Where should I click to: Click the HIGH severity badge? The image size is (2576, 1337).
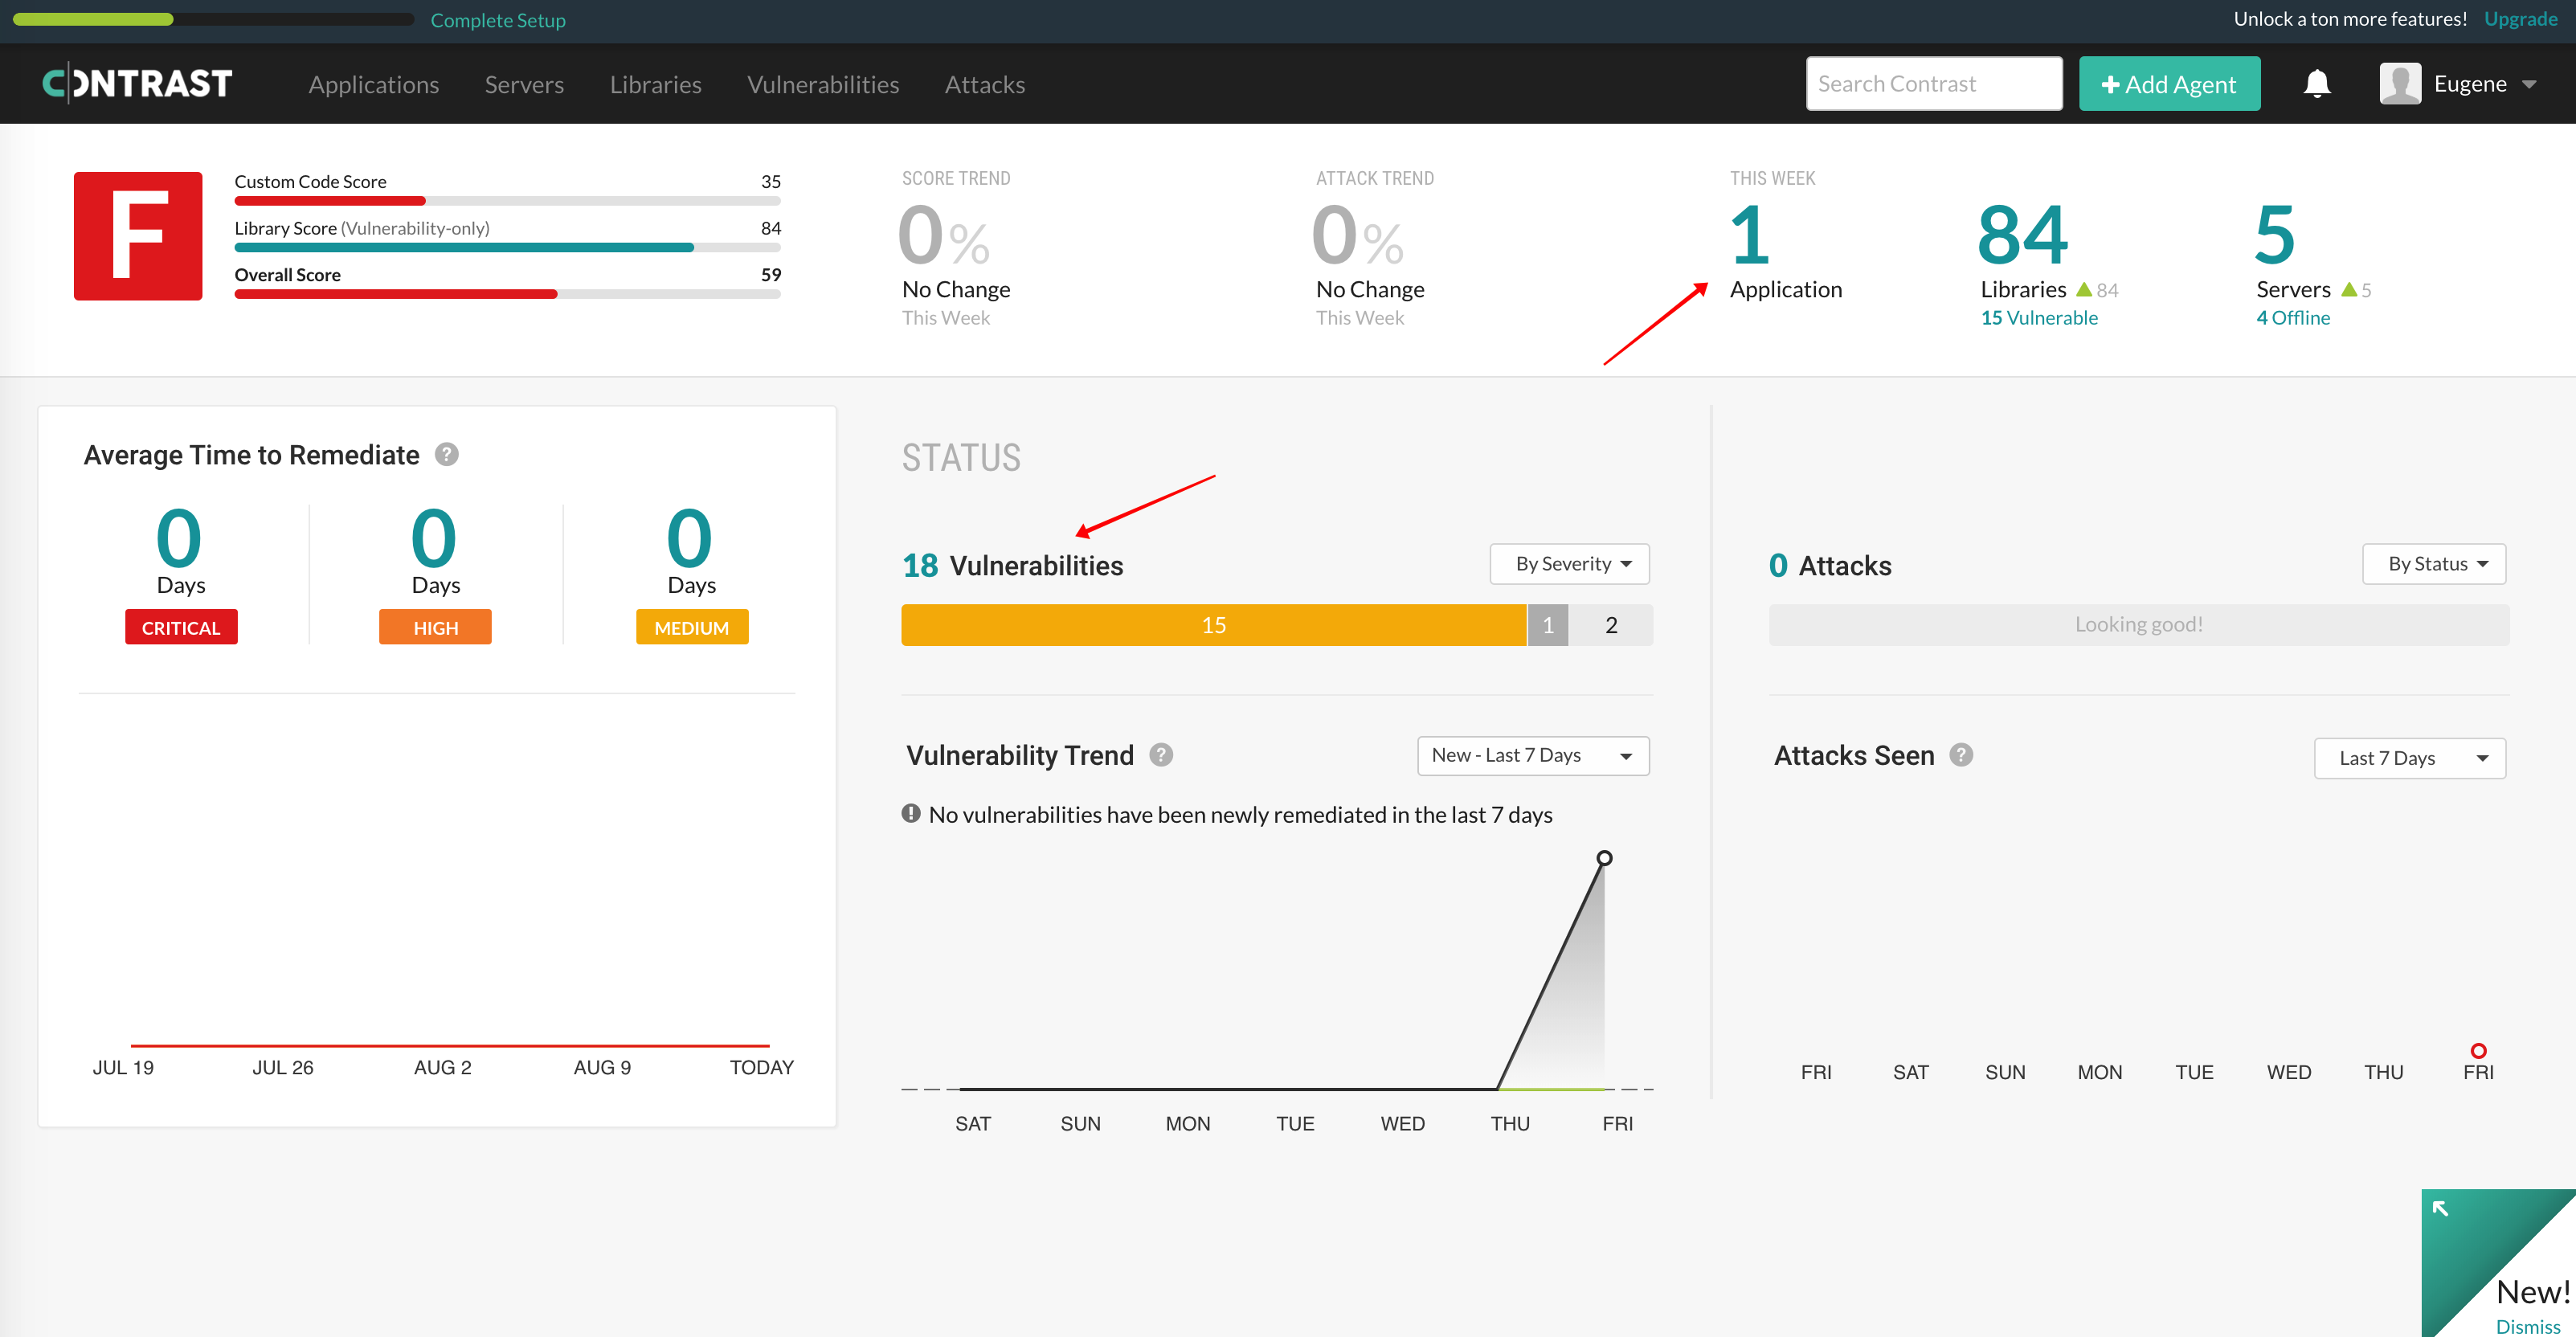pos(435,627)
